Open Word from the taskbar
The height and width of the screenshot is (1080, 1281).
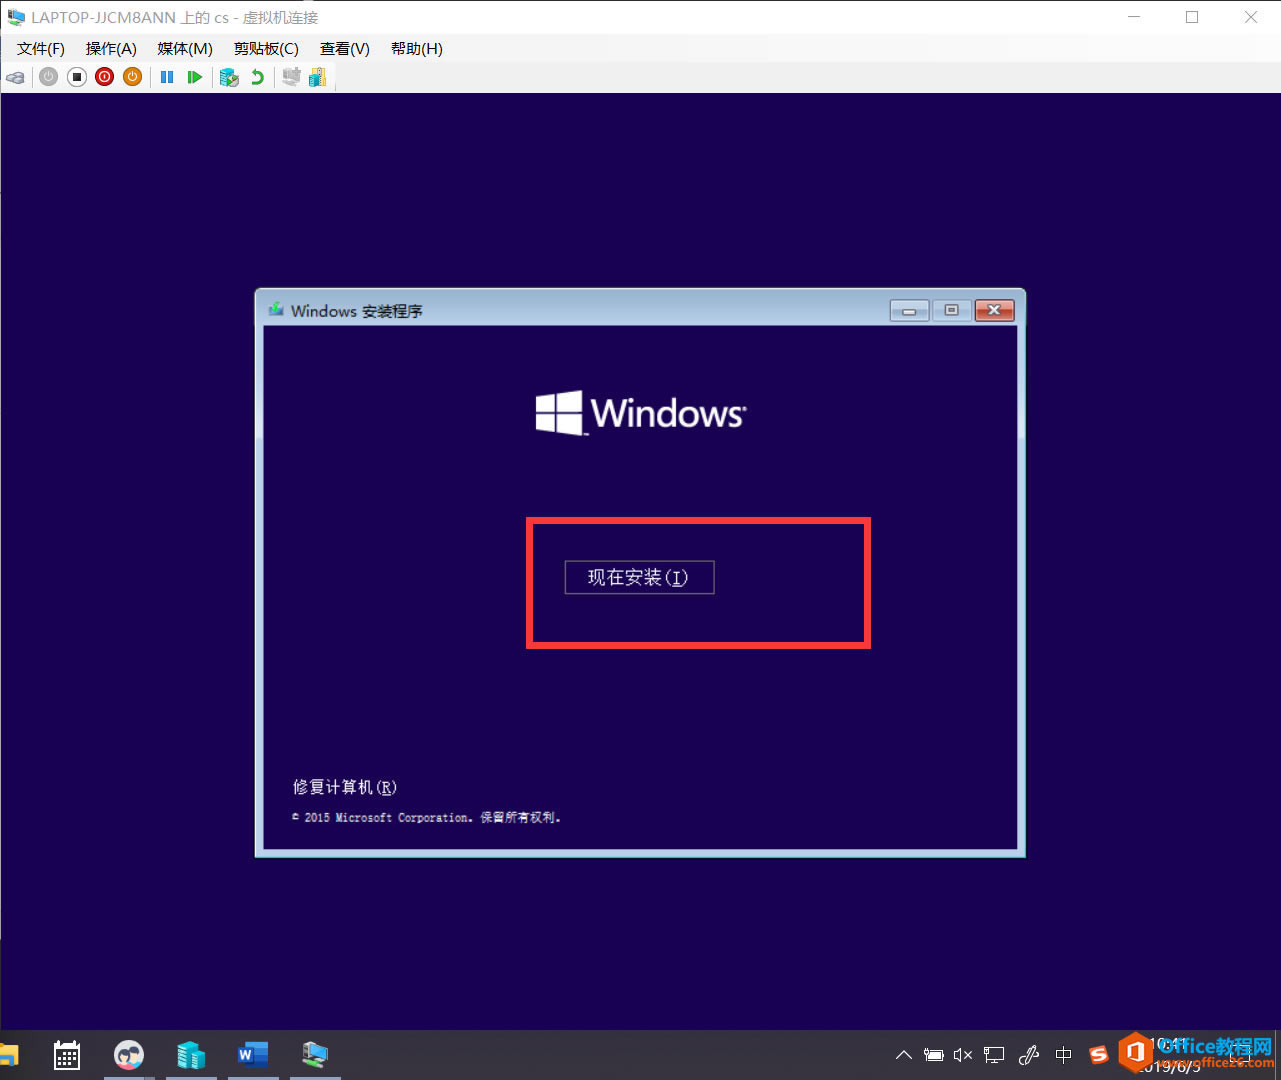(x=253, y=1055)
